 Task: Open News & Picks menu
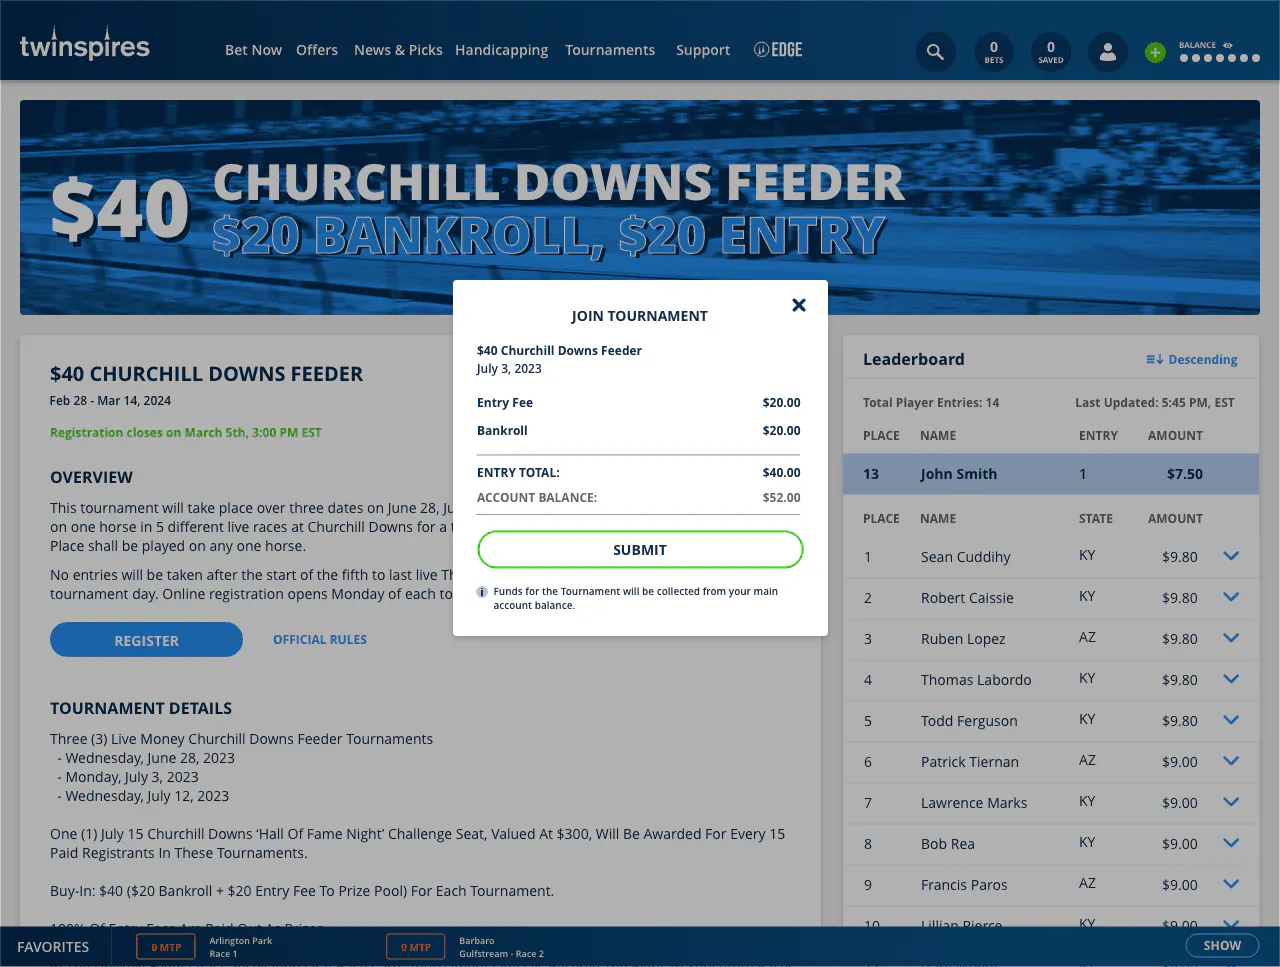(x=398, y=50)
